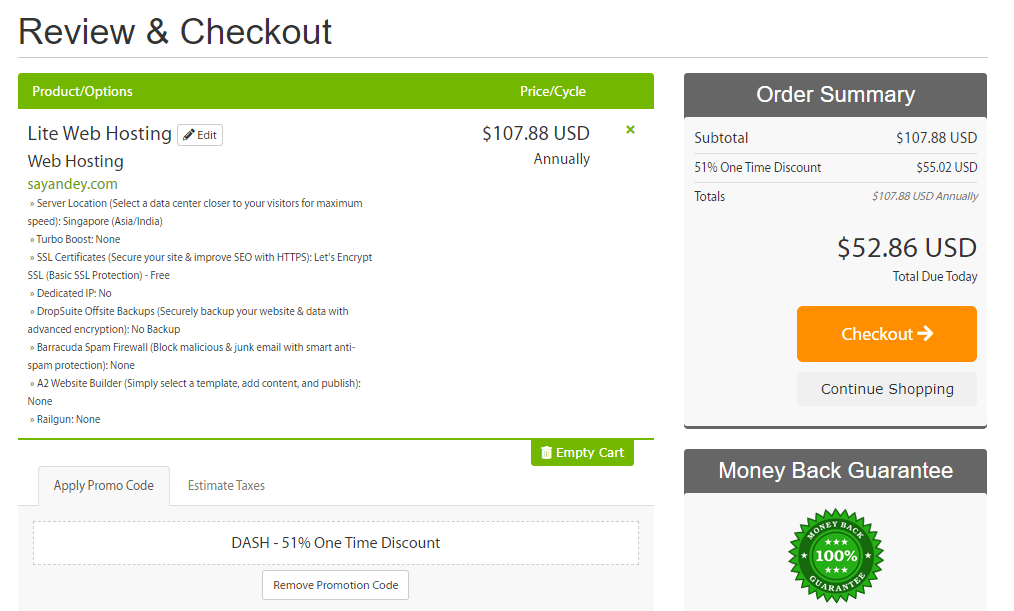Image resolution: width=1014 pixels, height=611 pixels.
Task: Click the pencil Edit icon beside Lite Web Hosting
Action: 189,134
